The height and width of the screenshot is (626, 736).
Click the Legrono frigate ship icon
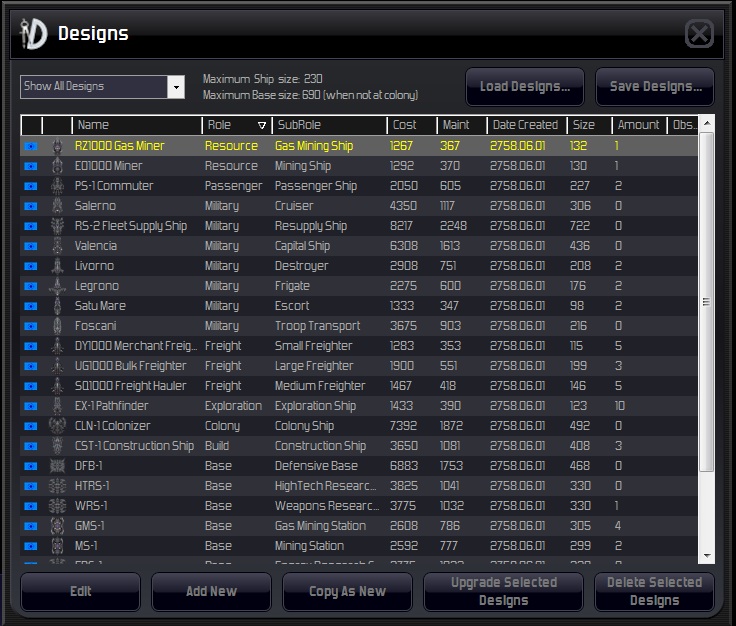[x=57, y=286]
